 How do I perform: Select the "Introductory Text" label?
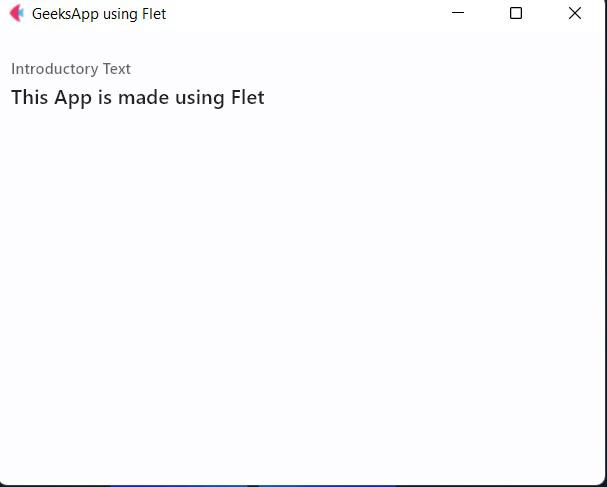(71, 69)
